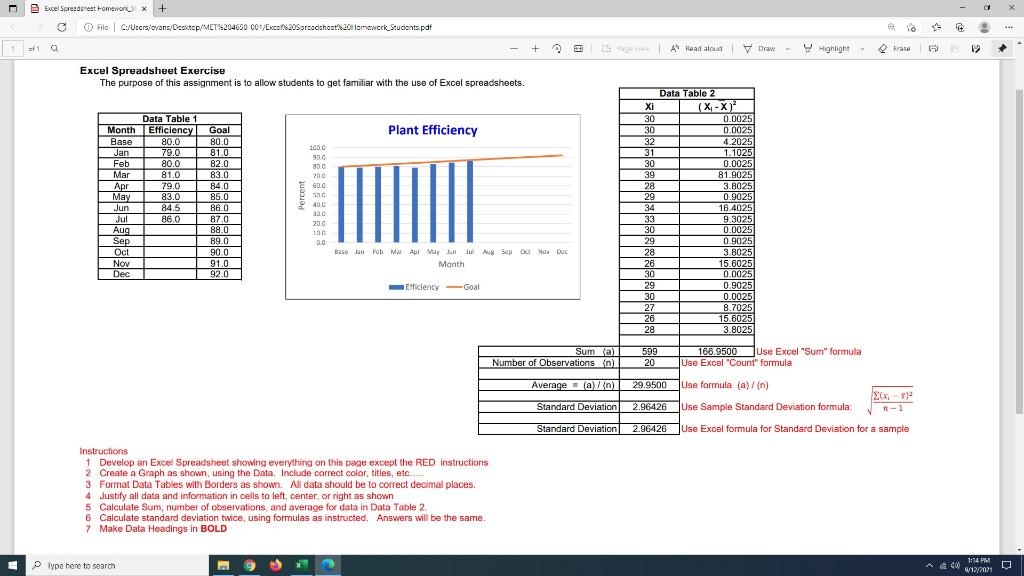The height and width of the screenshot is (576, 1024).
Task: Add this page to favorites
Action: point(913,27)
